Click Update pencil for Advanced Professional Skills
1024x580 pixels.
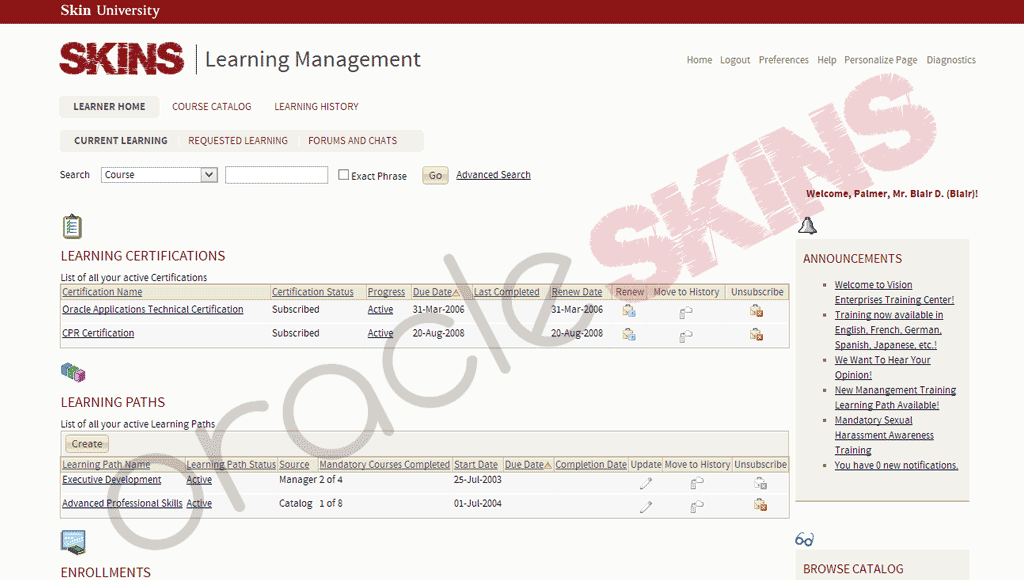click(x=646, y=507)
